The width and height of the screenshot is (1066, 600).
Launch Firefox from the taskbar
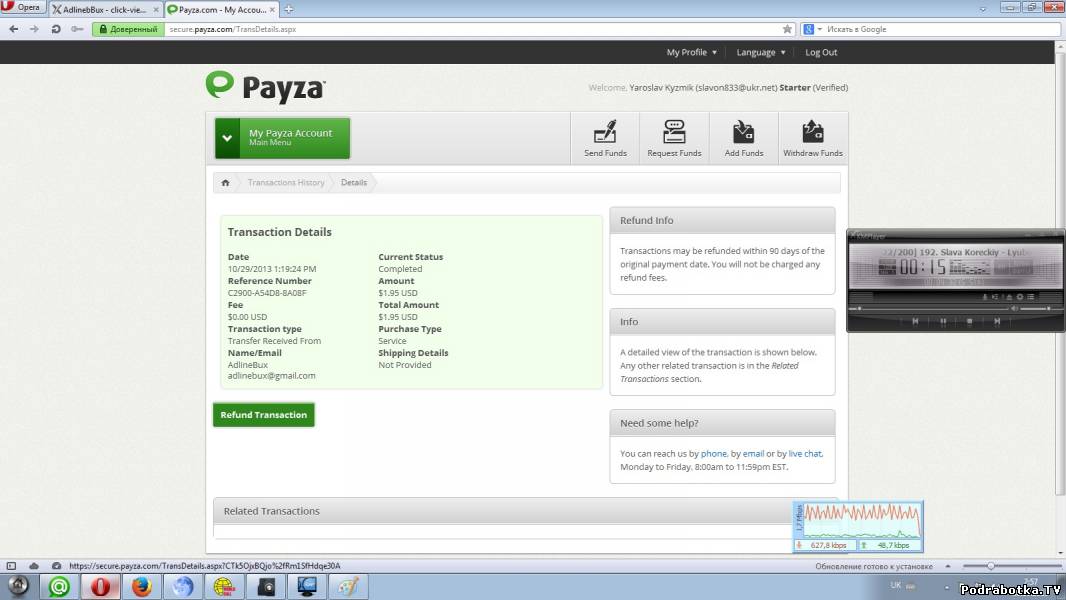point(141,587)
